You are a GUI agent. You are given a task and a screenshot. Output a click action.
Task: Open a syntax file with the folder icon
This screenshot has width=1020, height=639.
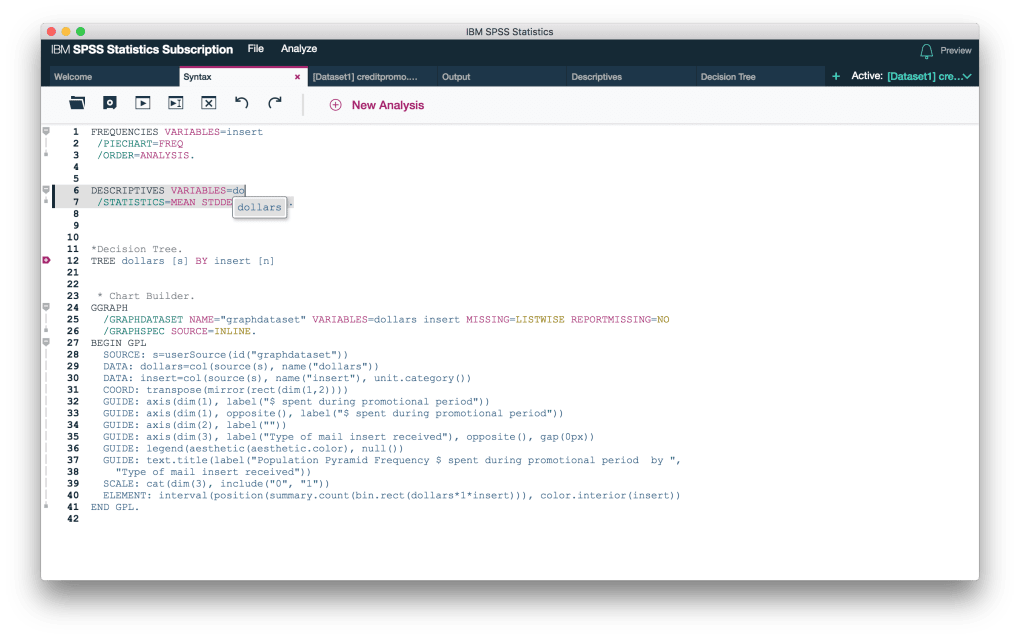77,103
